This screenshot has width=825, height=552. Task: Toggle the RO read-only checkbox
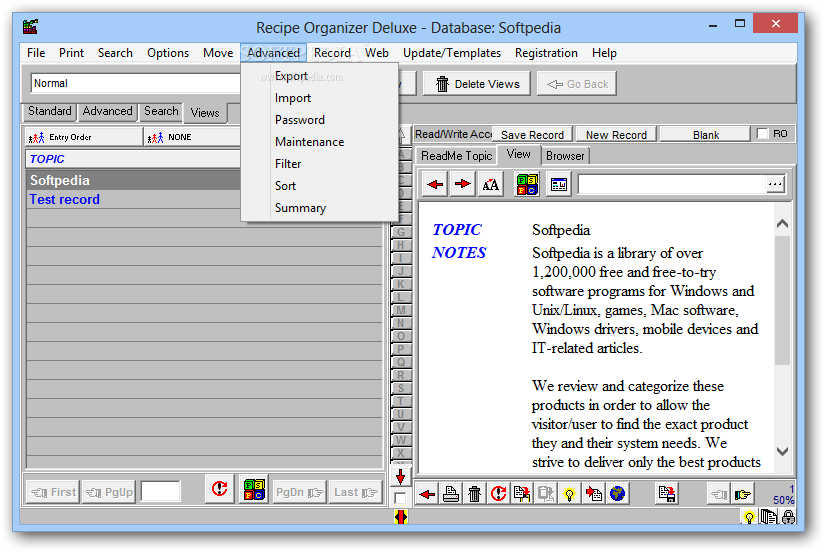(762, 134)
